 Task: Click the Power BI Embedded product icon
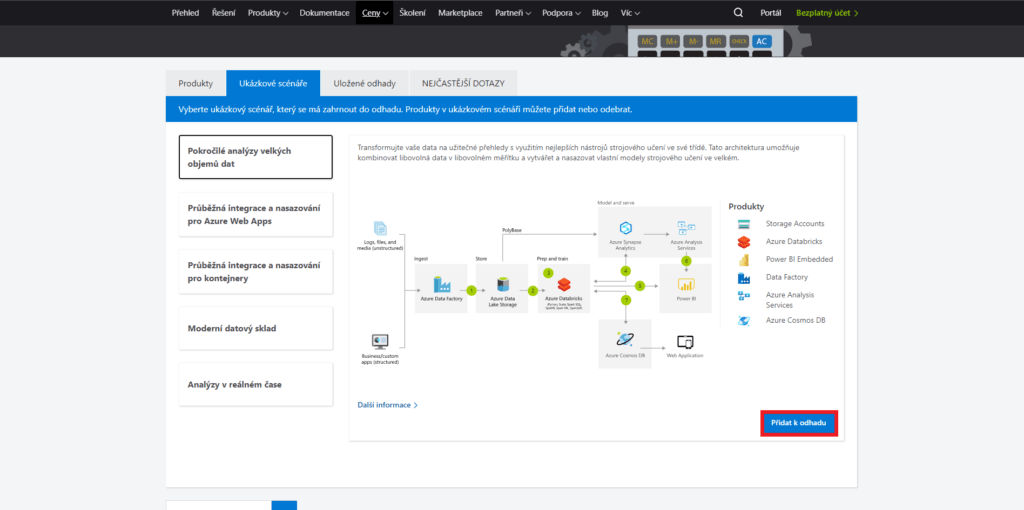[744, 260]
